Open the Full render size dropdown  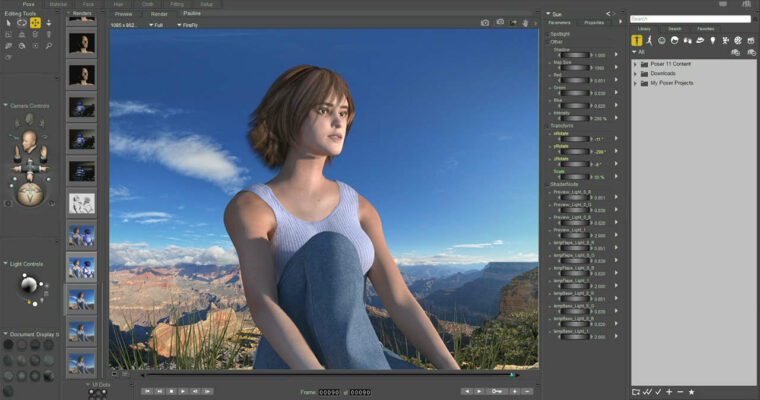click(156, 25)
